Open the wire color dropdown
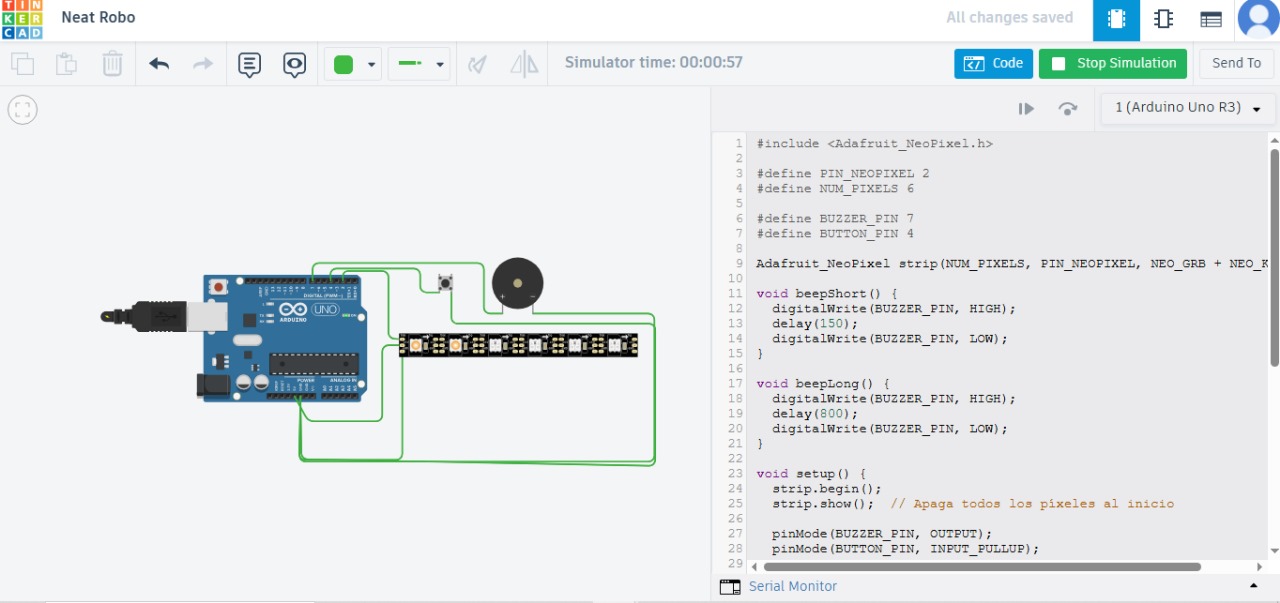The image size is (1280, 603). tap(372, 64)
